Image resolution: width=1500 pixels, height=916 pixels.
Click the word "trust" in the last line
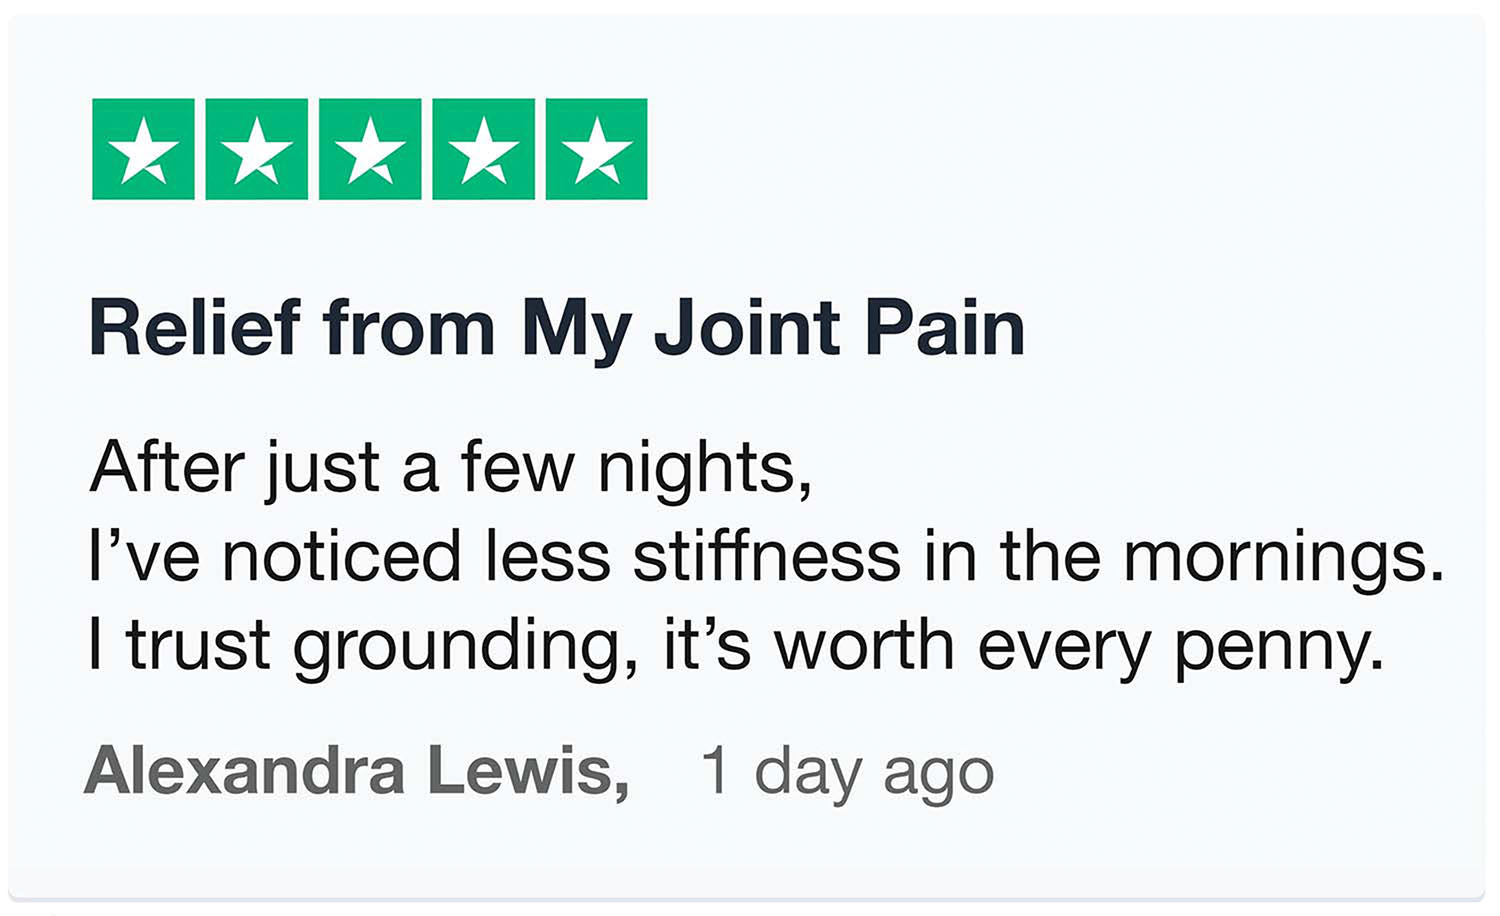pos(198,646)
